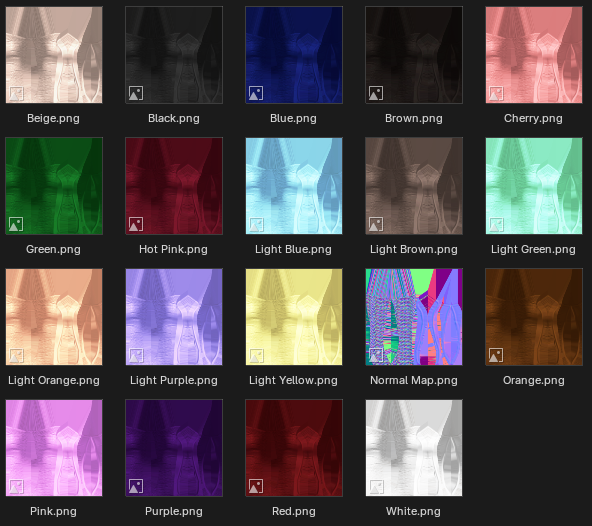This screenshot has width=592, height=526.
Task: Click the image type icon on Brown.png
Action: pos(376,93)
